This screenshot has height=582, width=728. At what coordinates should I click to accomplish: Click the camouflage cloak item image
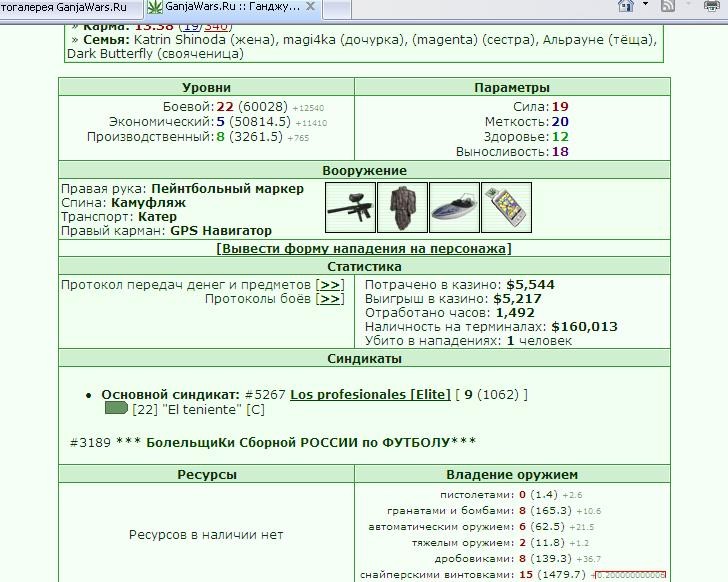(x=403, y=207)
